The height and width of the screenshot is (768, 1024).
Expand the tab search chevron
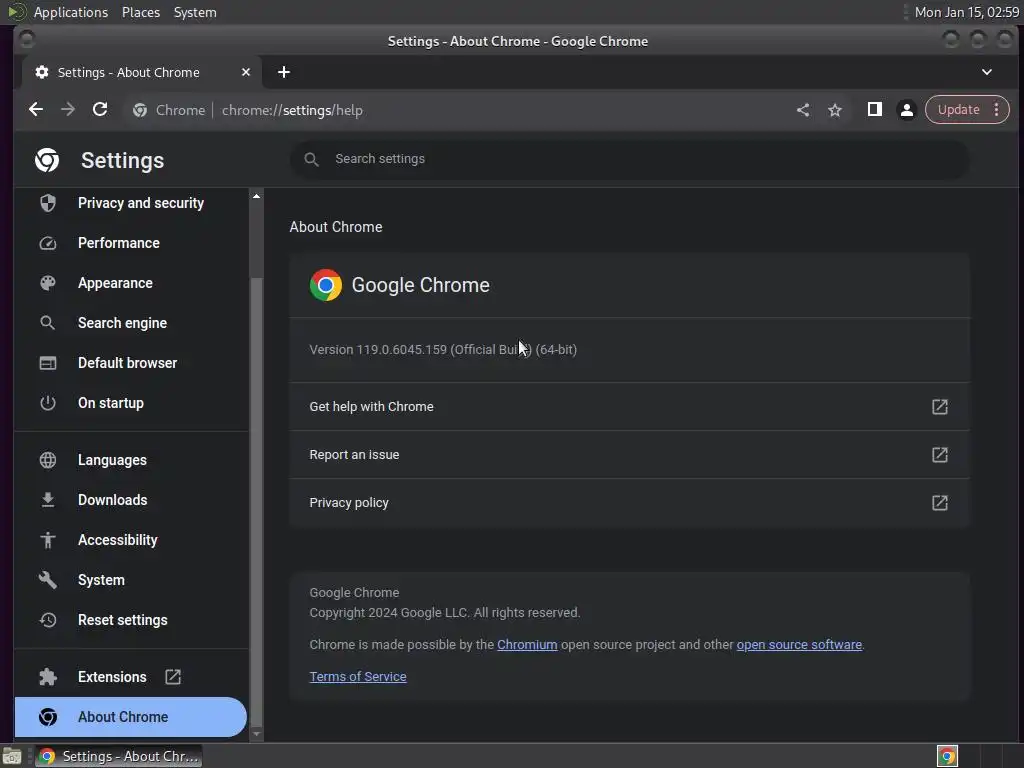pos(987,72)
